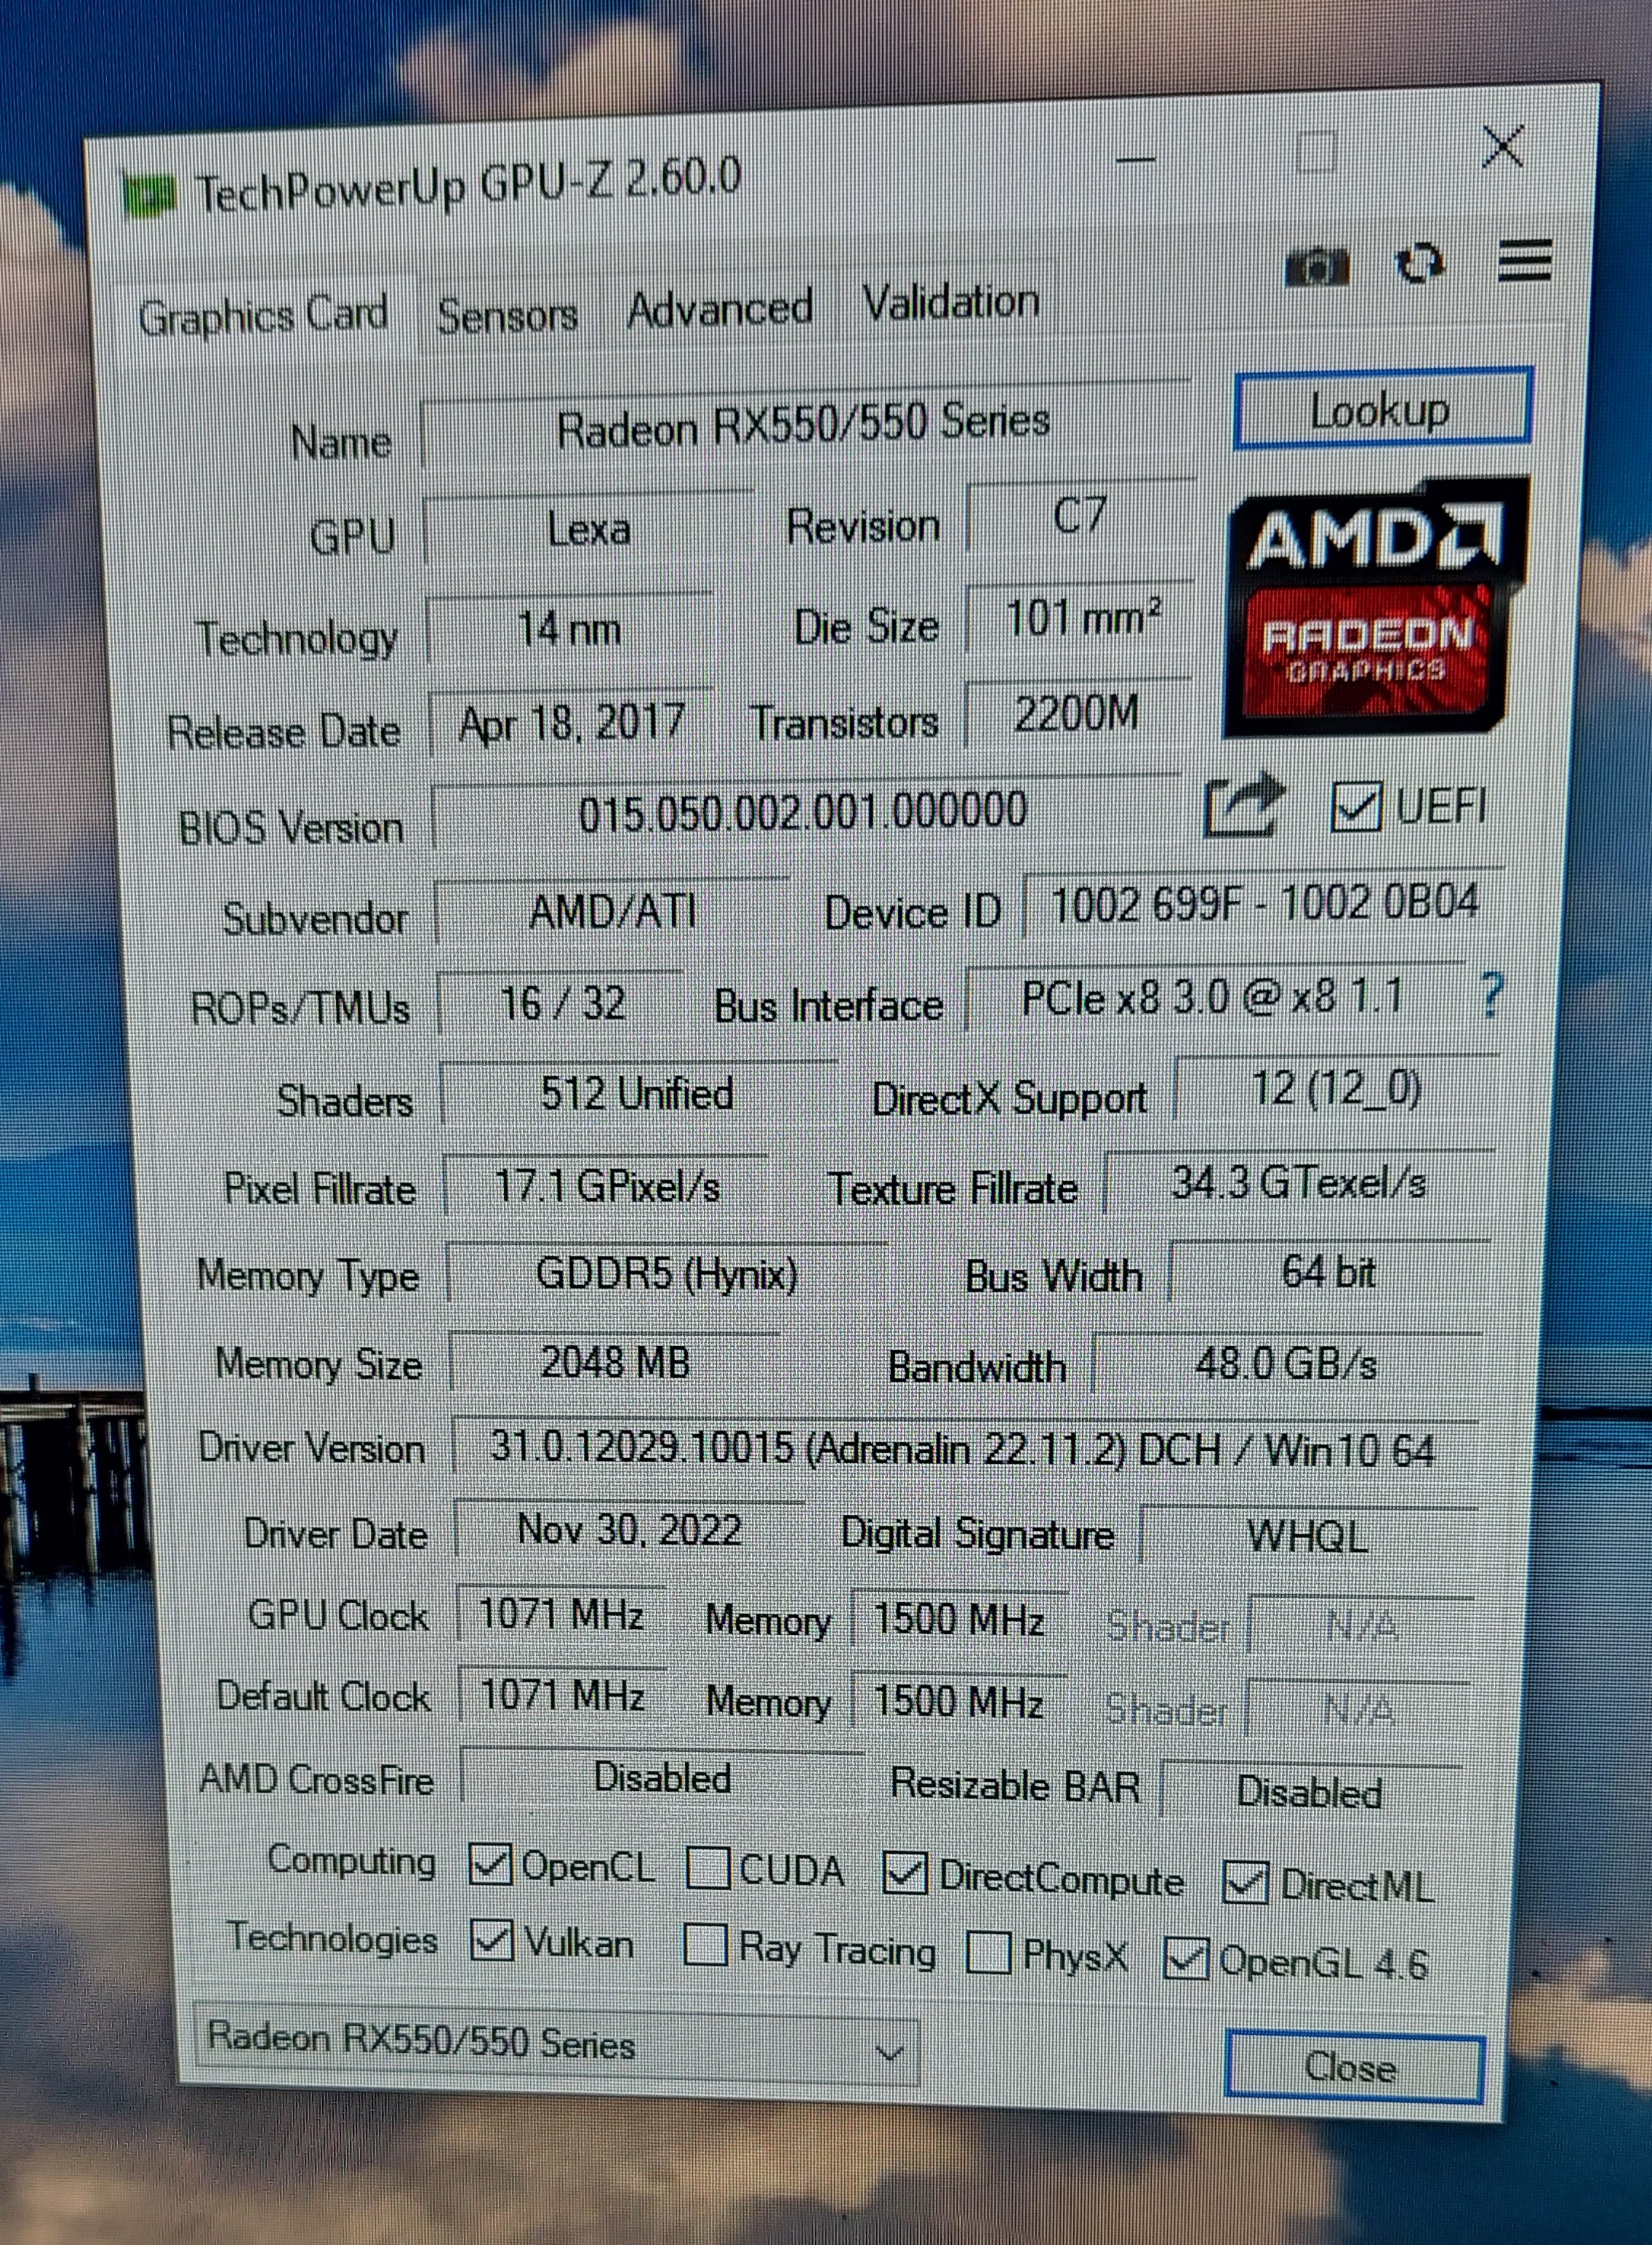Toggle the Vulkan checkbox
This screenshot has height=2245, width=1652.
492,1940
